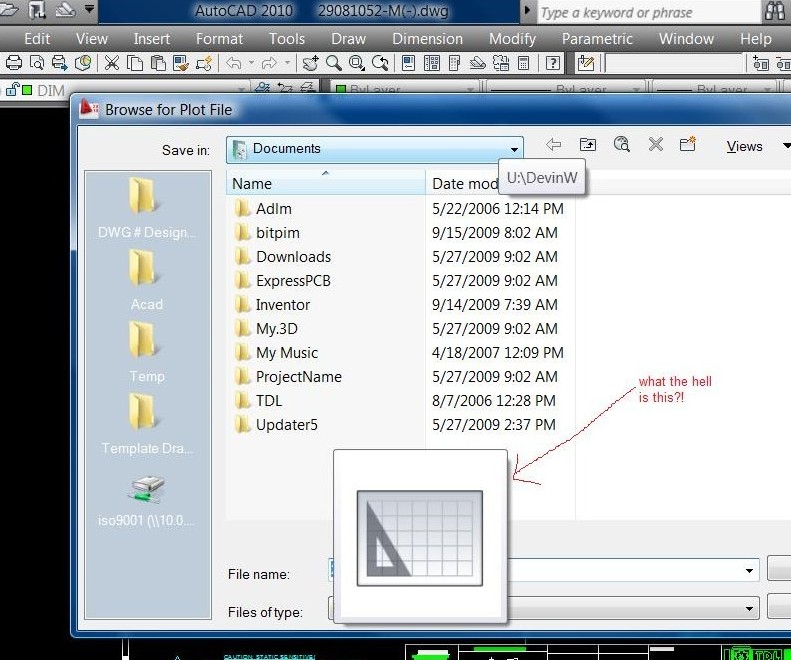Open the QuickCalc calculator icon
Image resolution: width=791 pixels, height=660 pixels.
coord(524,63)
